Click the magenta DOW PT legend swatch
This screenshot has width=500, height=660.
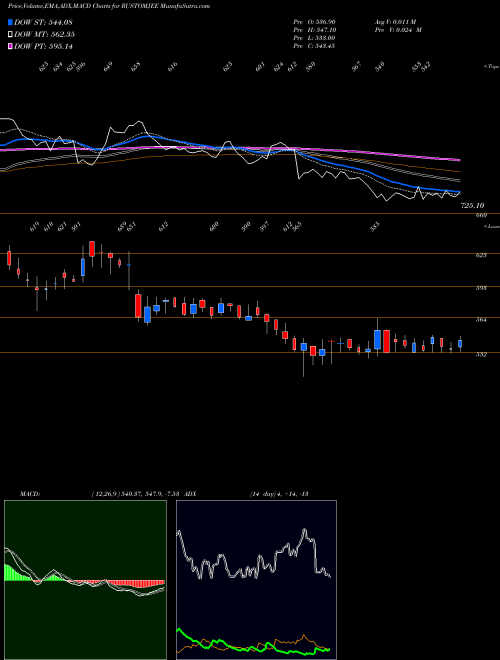coord(10,46)
